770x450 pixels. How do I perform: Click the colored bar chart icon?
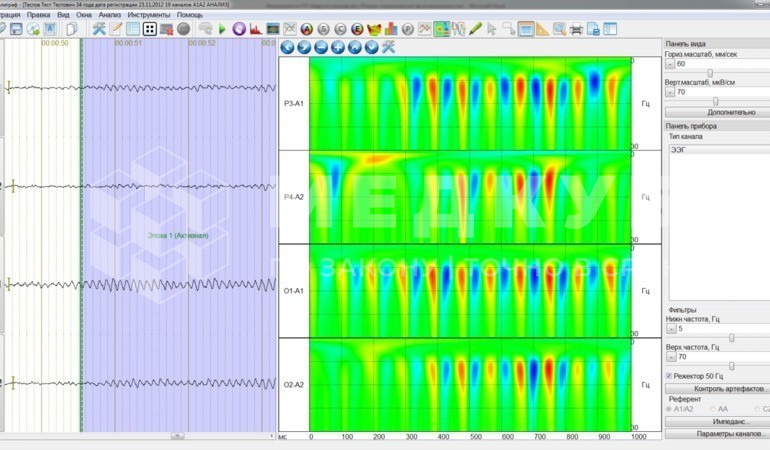(391, 29)
